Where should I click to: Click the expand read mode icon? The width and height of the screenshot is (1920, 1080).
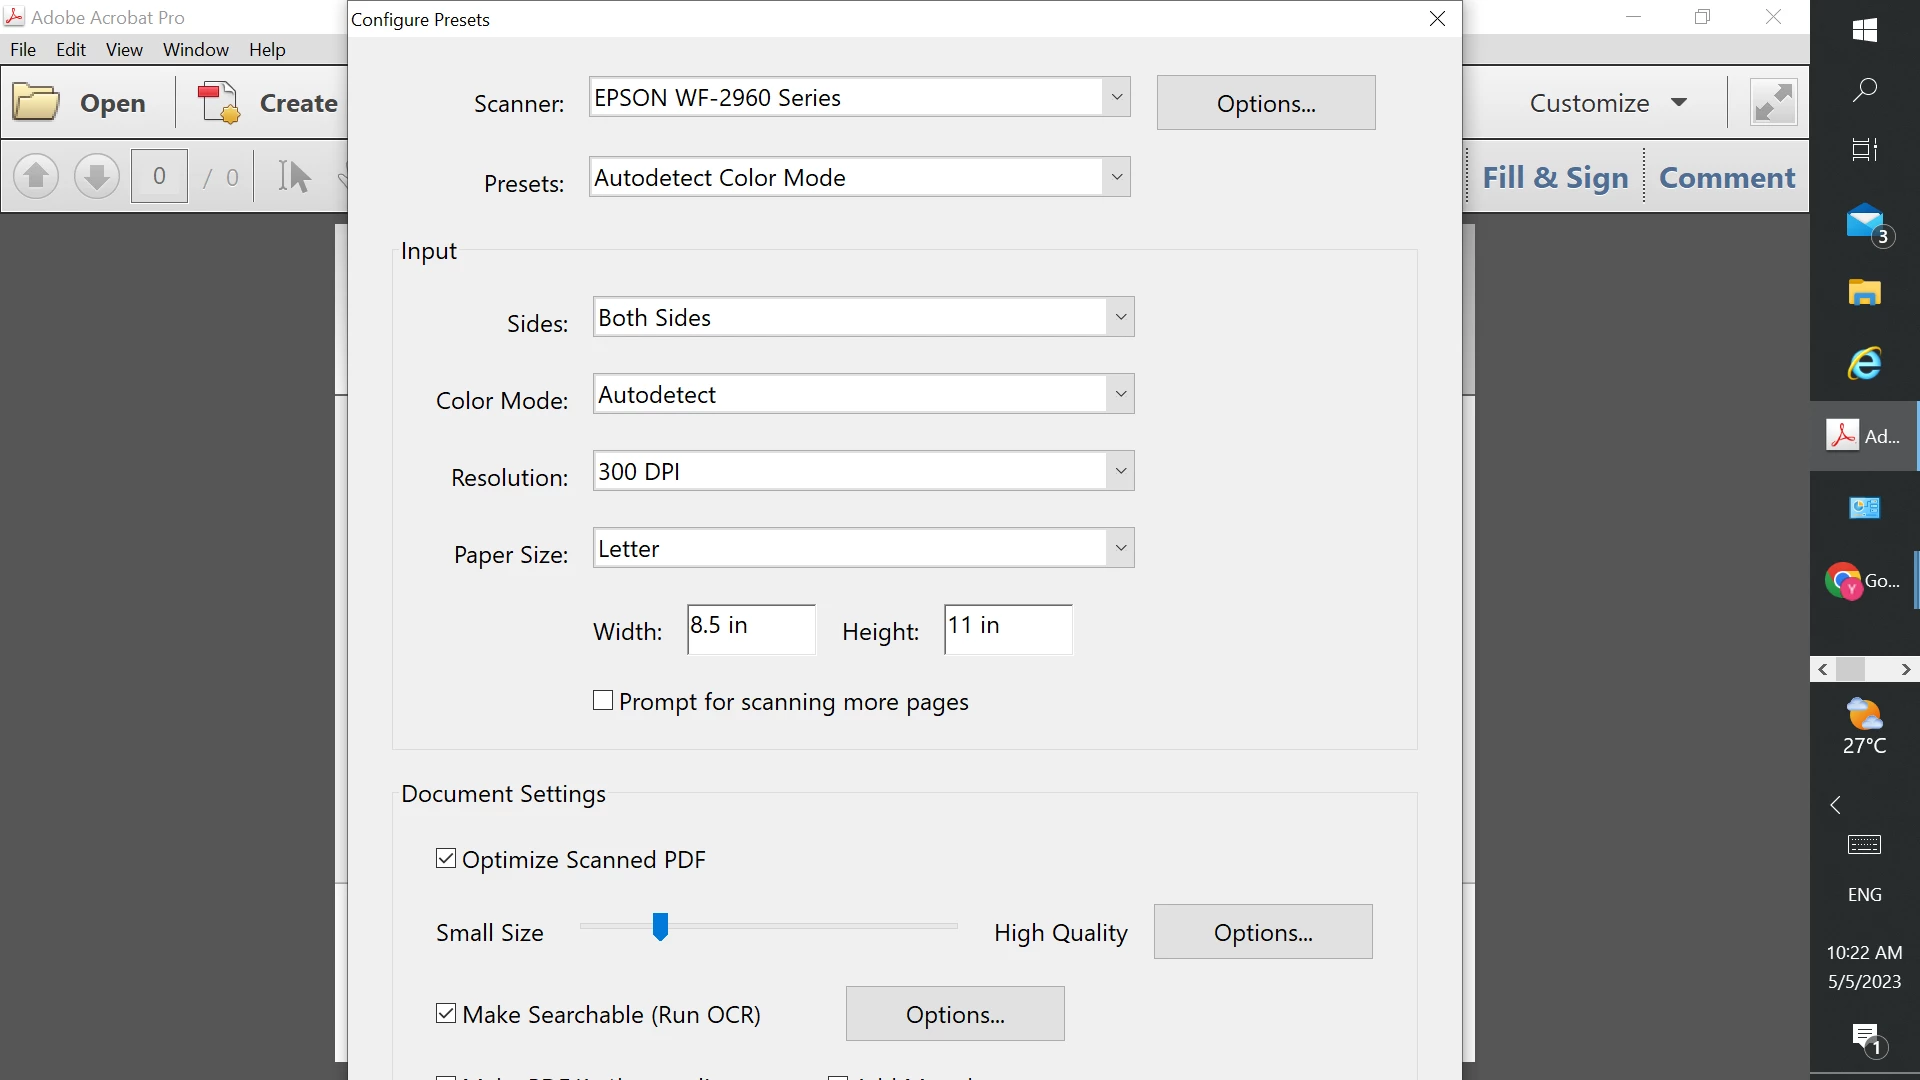click(x=1773, y=103)
